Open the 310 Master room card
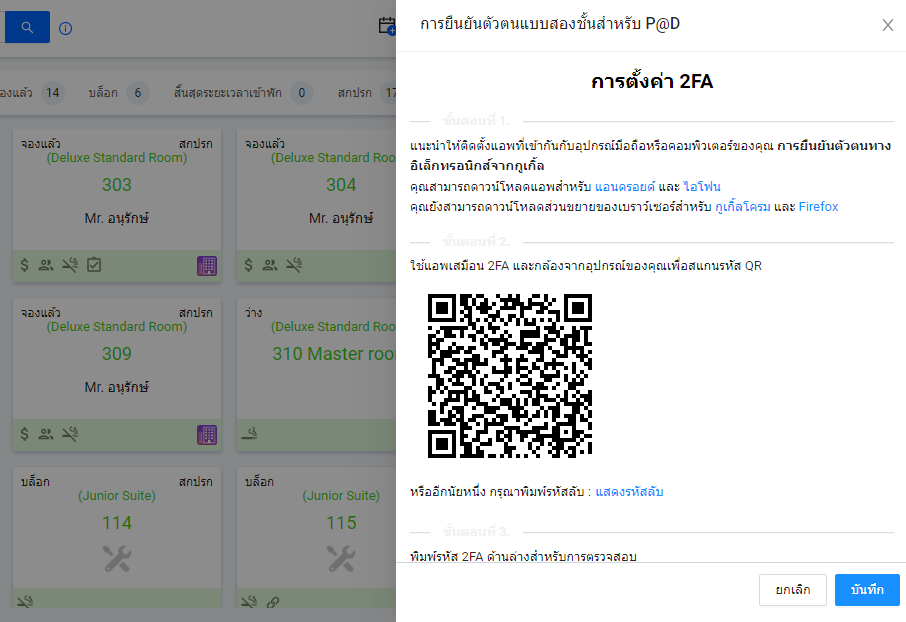This screenshot has height=622, width=906. 334,354
